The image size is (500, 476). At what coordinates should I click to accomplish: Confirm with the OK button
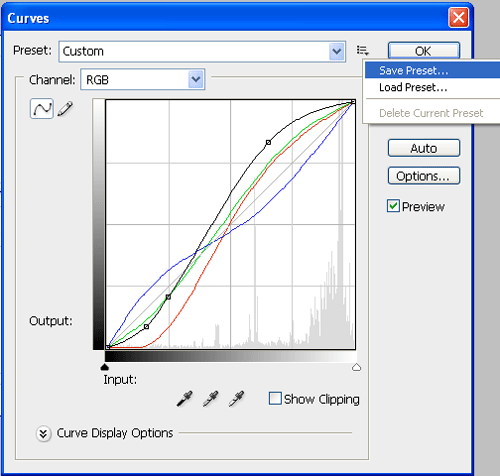(x=424, y=51)
